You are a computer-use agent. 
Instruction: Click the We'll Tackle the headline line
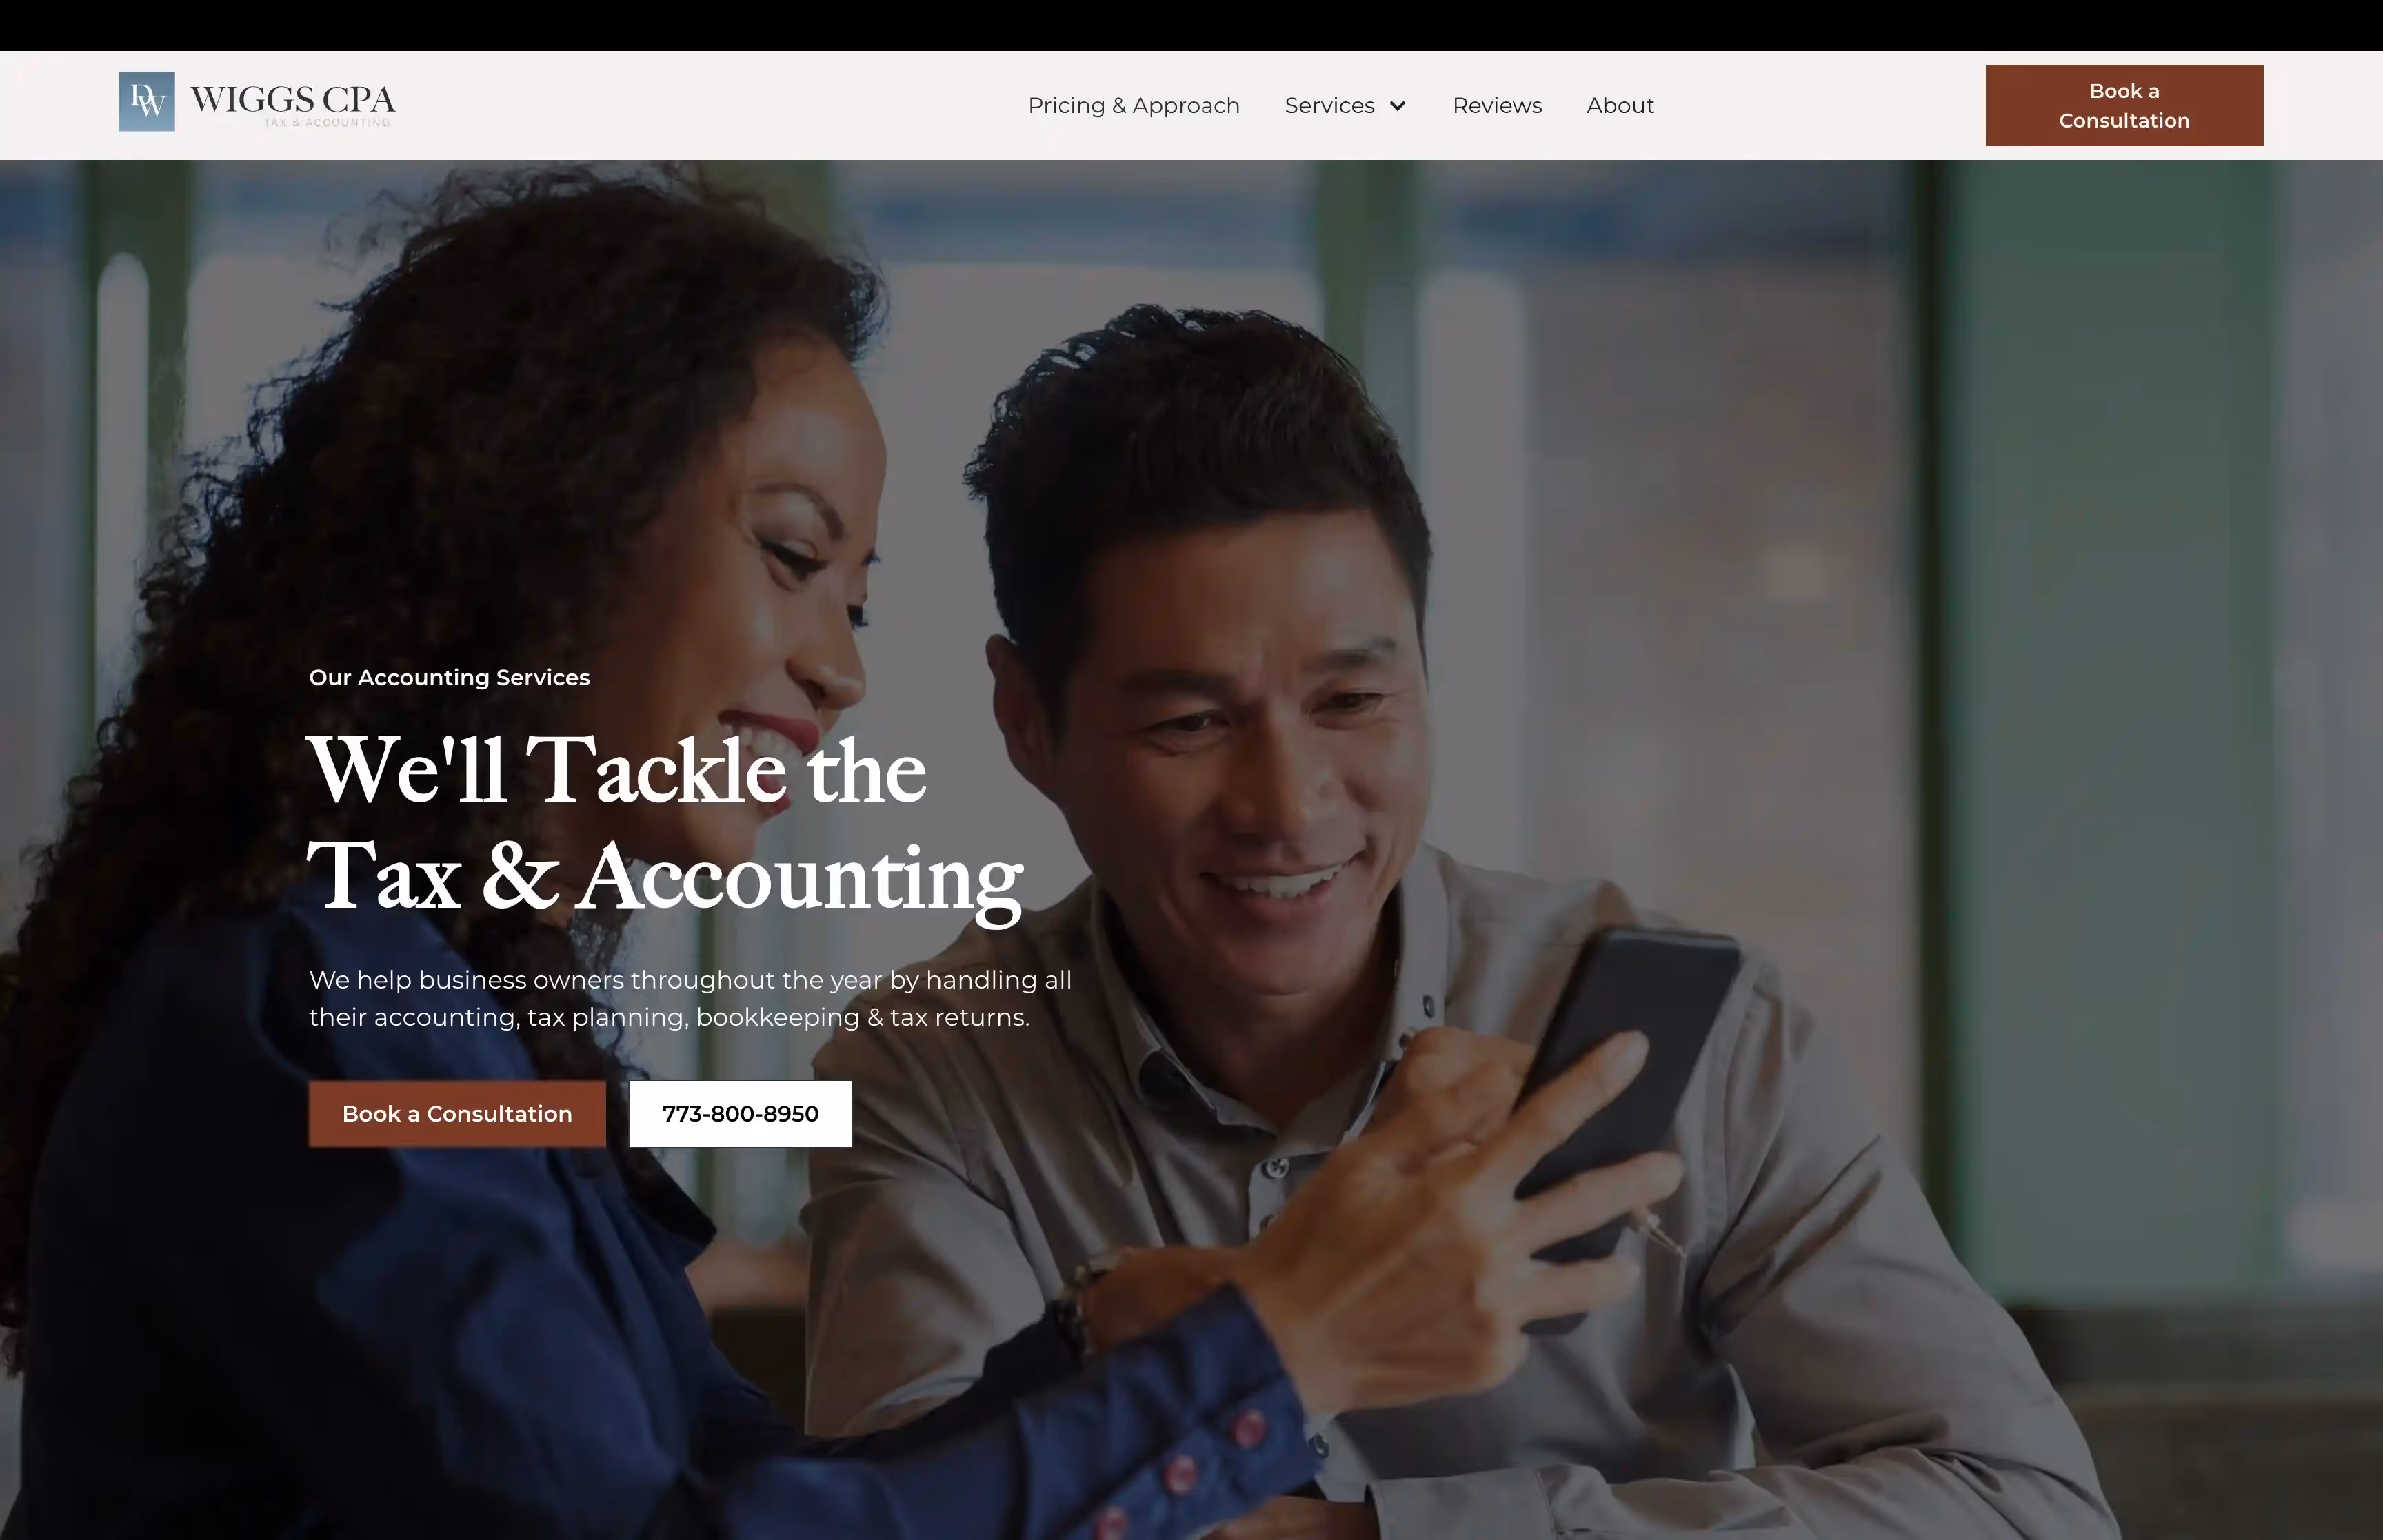617,771
